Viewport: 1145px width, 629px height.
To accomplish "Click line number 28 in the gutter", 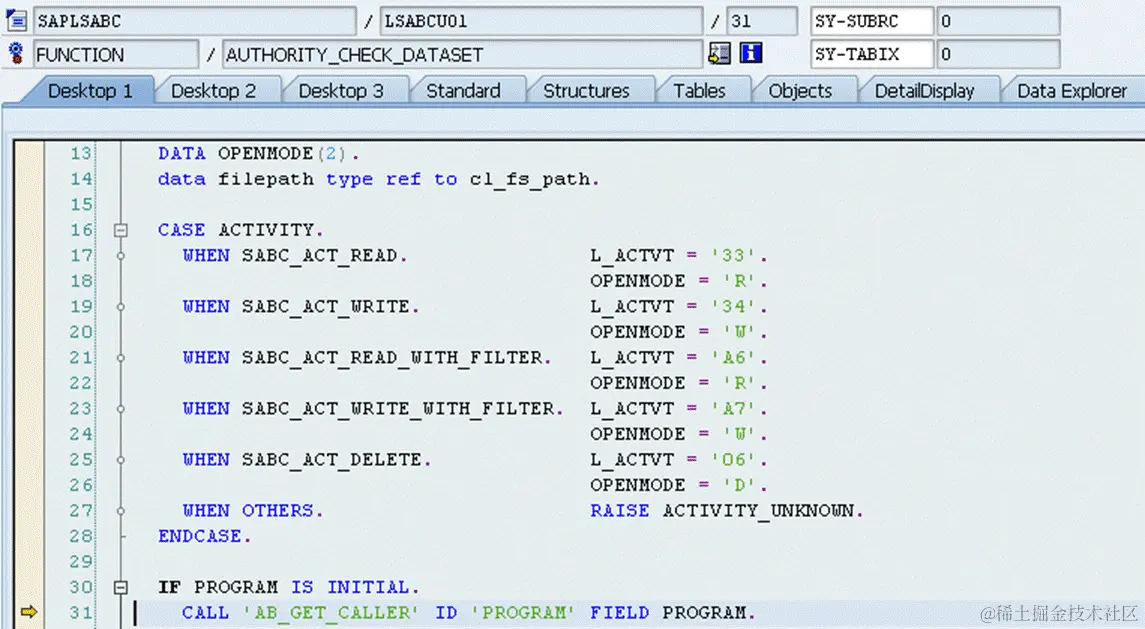I will [x=81, y=536].
